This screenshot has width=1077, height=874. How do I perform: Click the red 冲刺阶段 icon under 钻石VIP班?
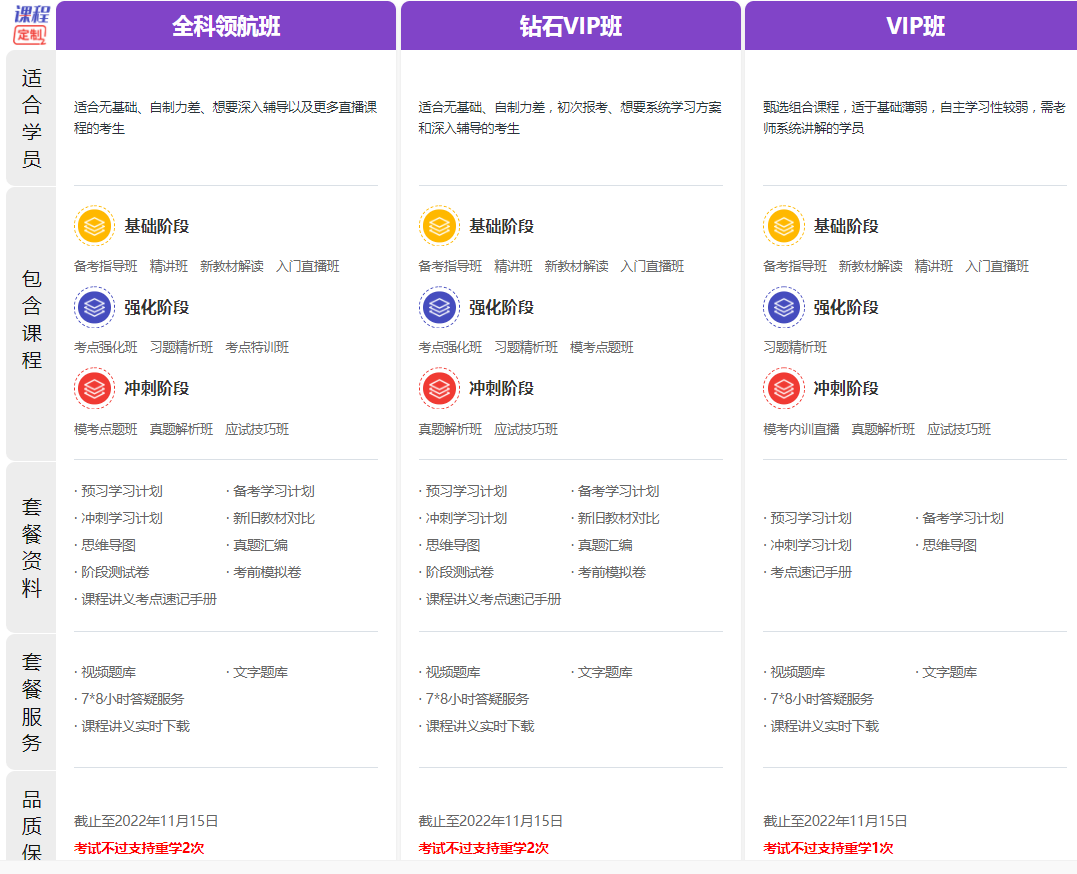click(439, 388)
